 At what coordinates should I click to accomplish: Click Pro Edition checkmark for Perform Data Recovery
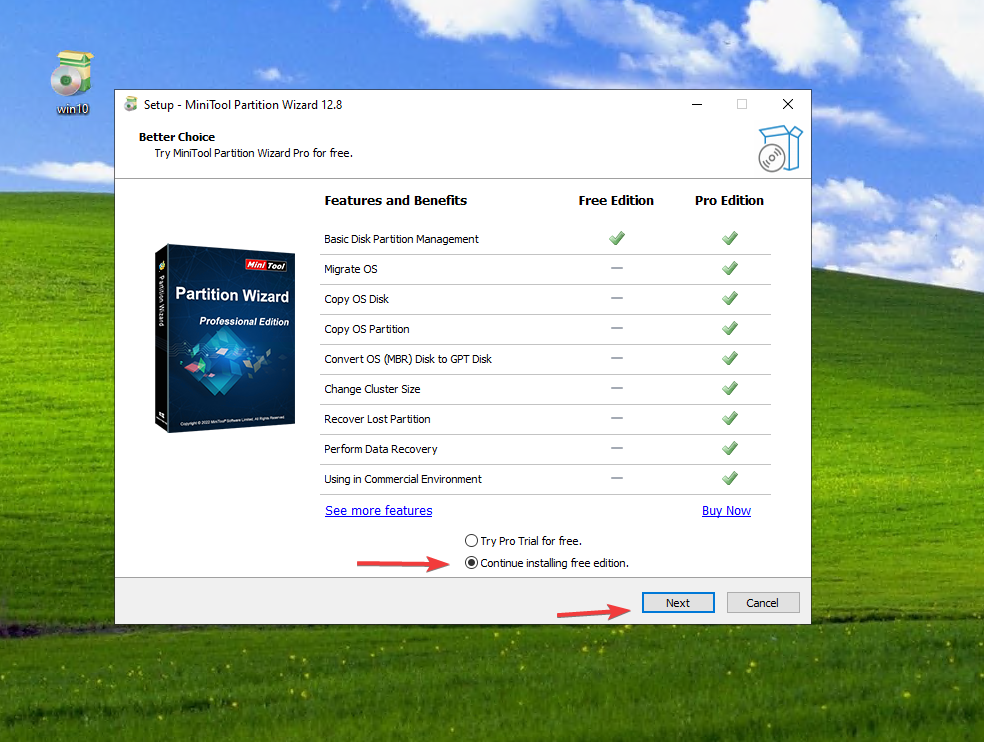[x=730, y=448]
